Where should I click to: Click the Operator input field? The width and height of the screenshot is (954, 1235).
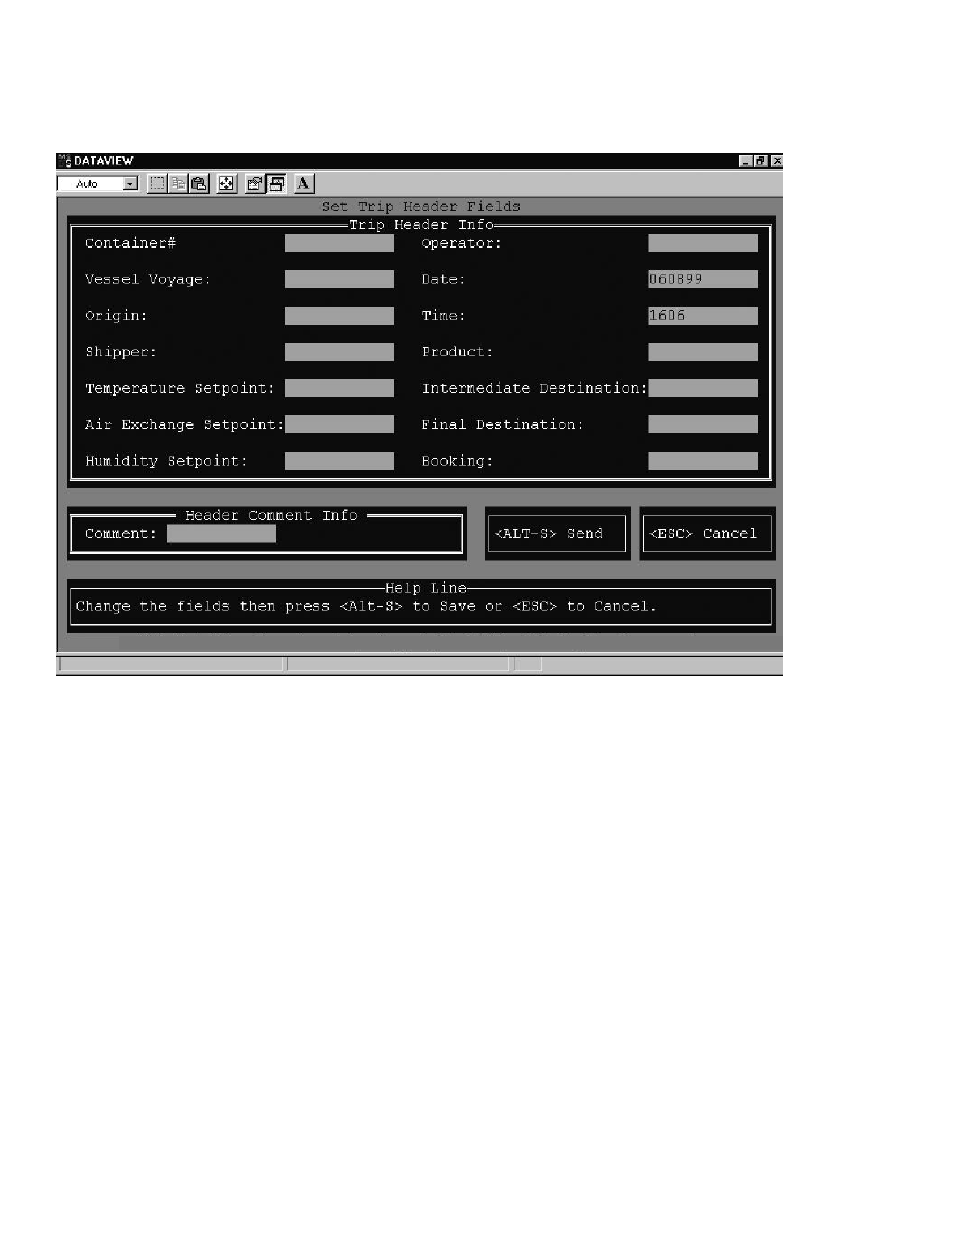pyautogui.click(x=703, y=243)
